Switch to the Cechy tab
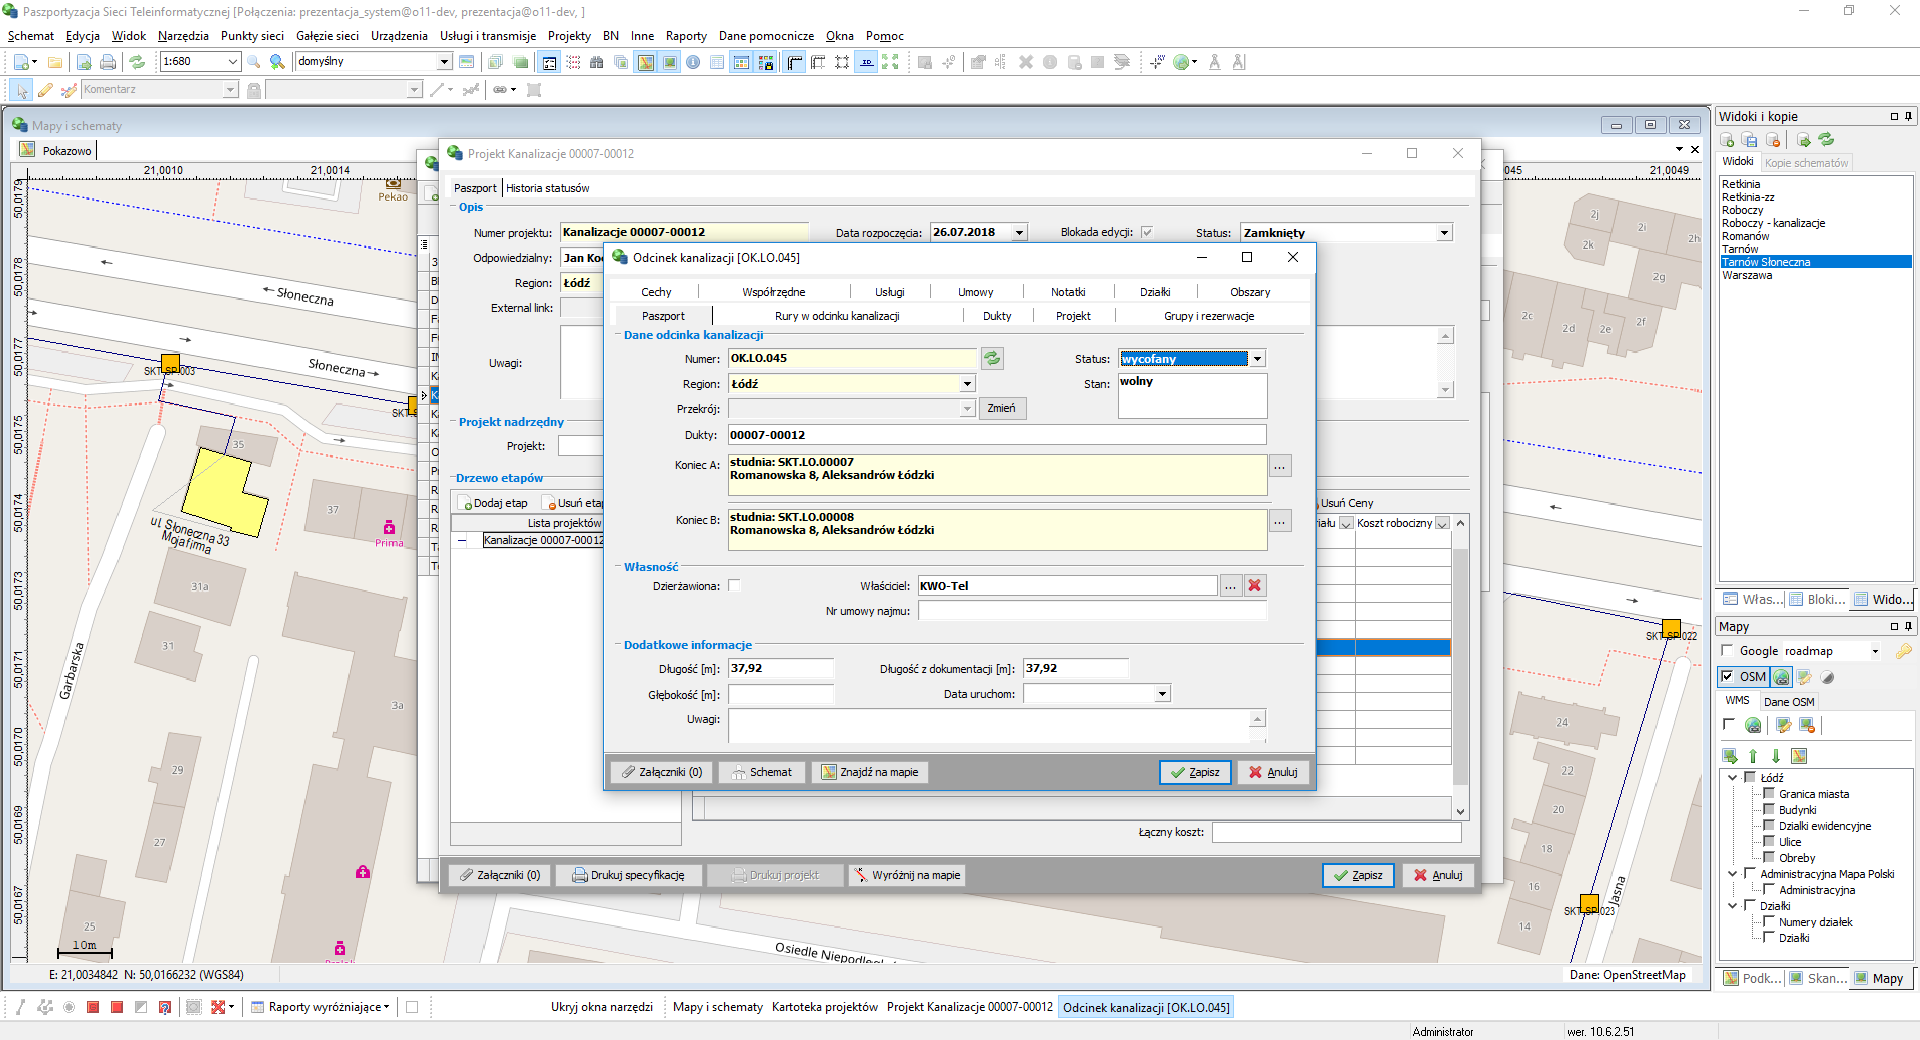 pyautogui.click(x=656, y=292)
